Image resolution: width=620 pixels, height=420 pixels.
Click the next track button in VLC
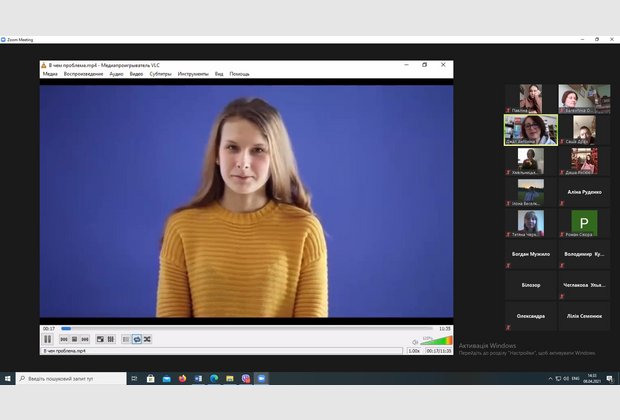point(85,340)
